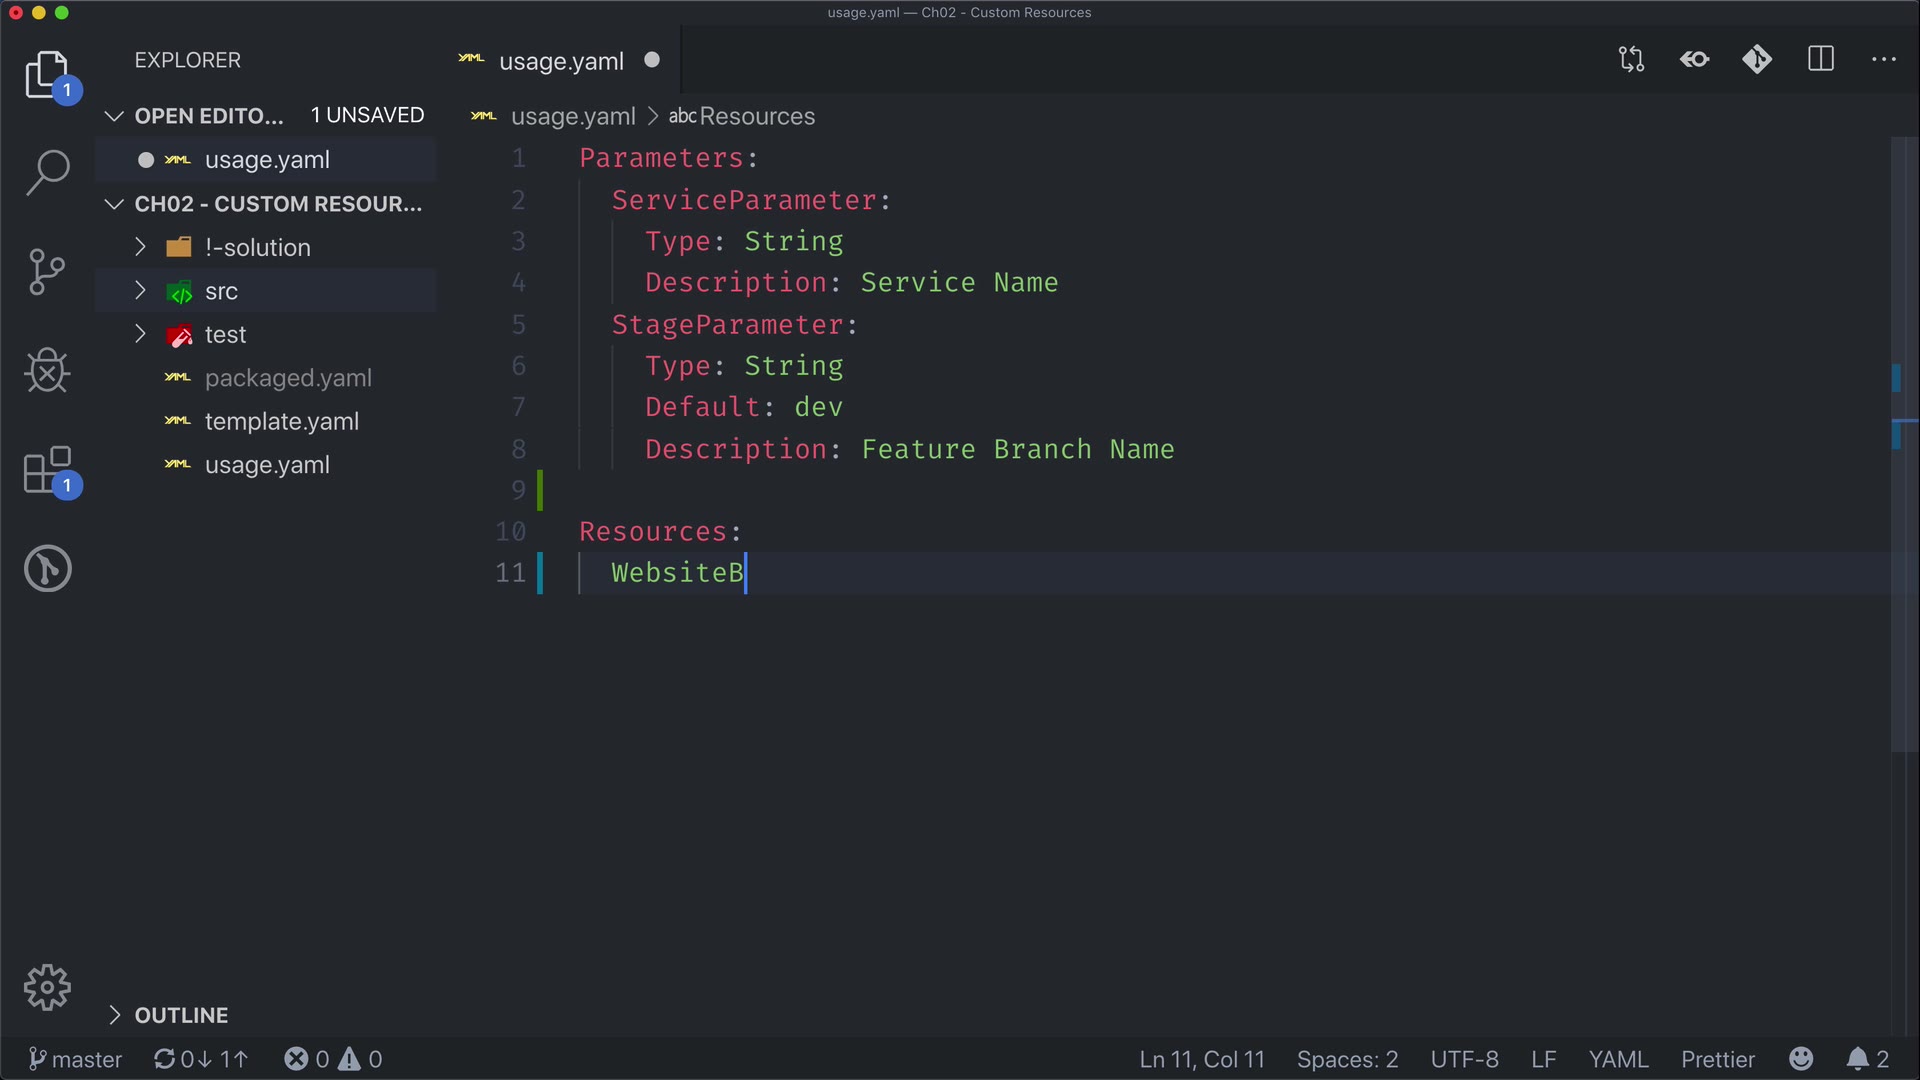
Task: Open the Search view in activity bar
Action: [47, 172]
